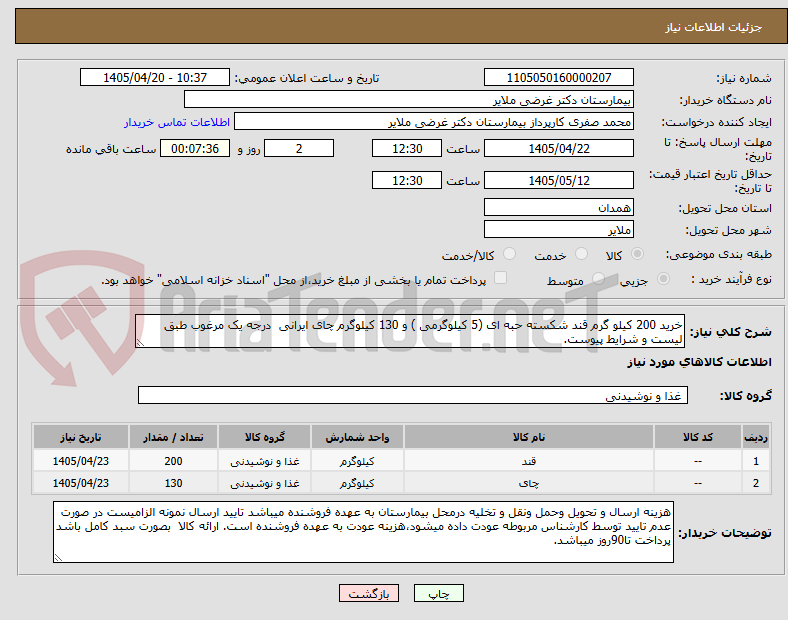The height and width of the screenshot is (620, 788).
Task: Click کیلوگرم unit in the قند row
Action: (357, 461)
